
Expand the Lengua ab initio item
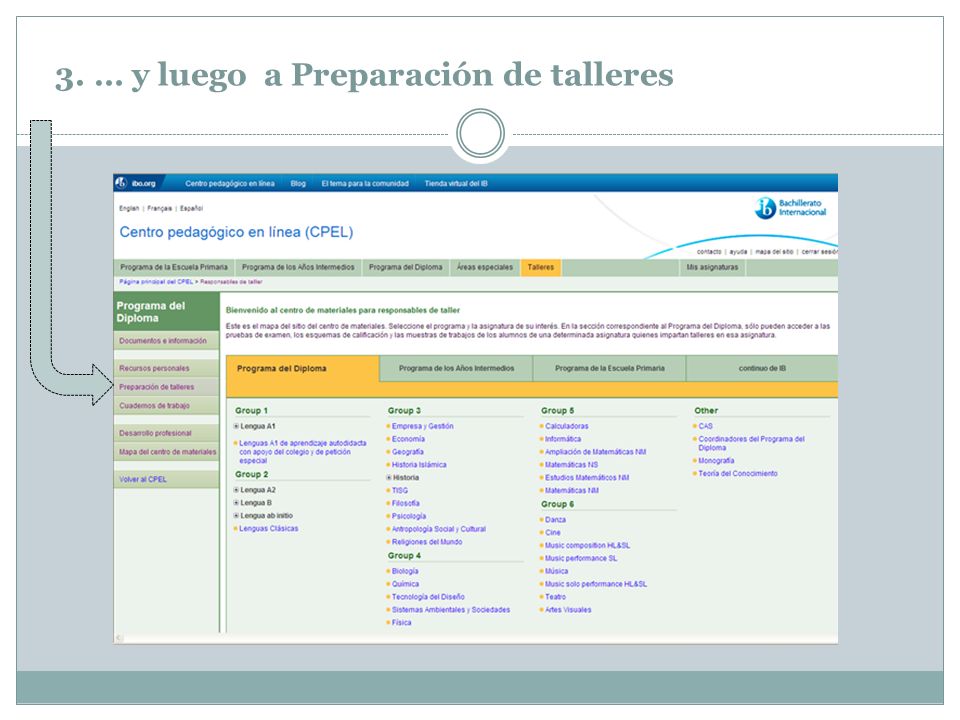point(236,516)
